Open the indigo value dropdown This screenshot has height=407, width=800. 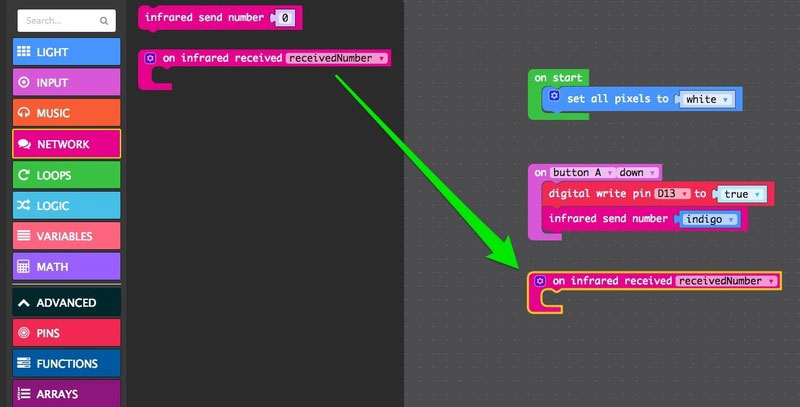[x=709, y=219]
